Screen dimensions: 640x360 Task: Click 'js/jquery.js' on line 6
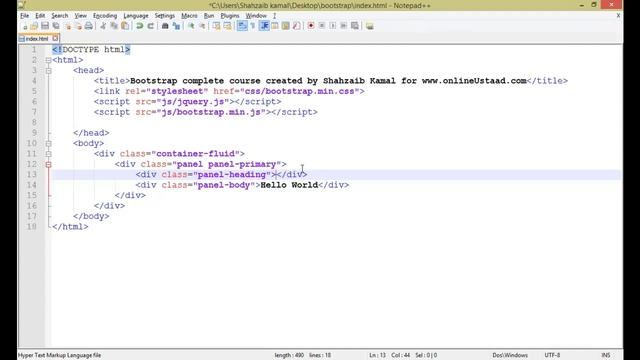pyautogui.click(x=193, y=102)
